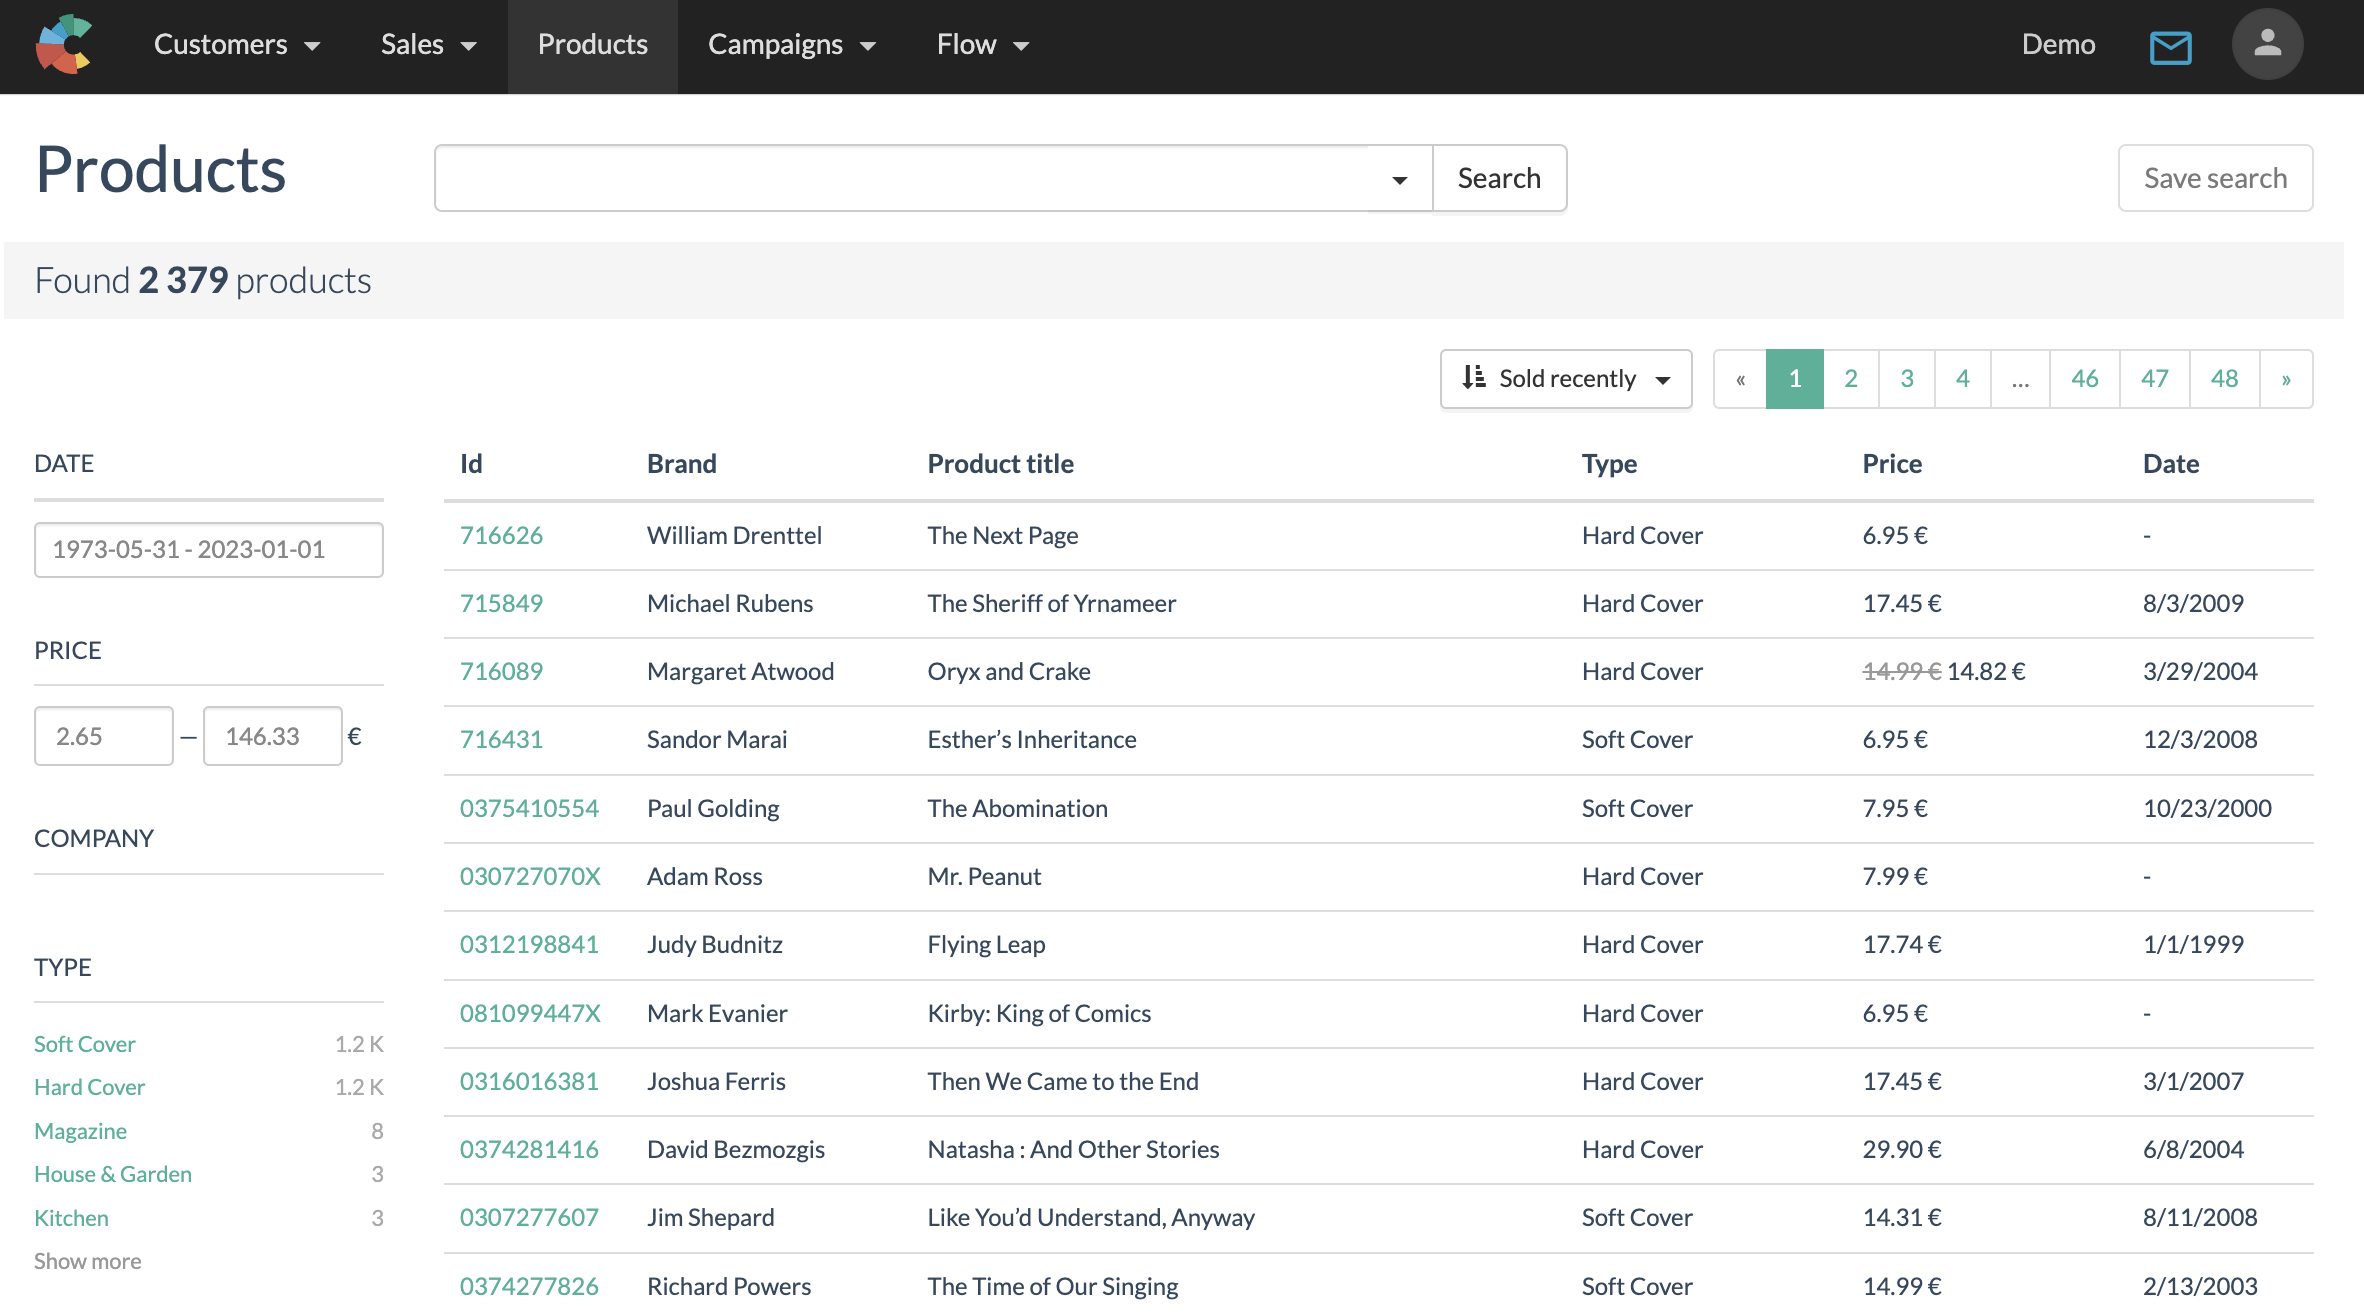Viewport: 2364px width, 1314px height.
Task: Filter products by Soft Cover type
Action: click(x=84, y=1042)
